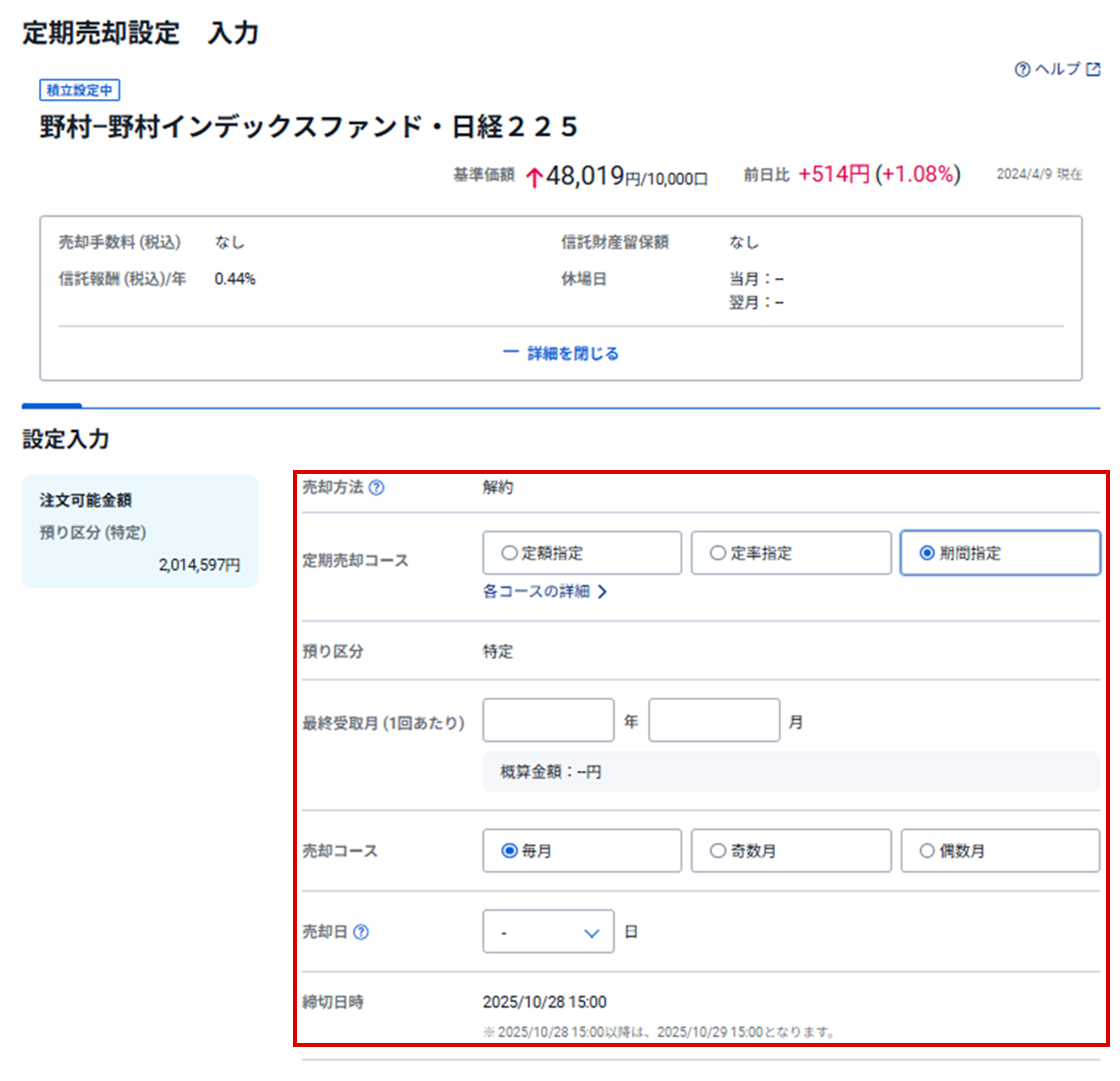Click the chevron arrow after 各コースの詳細

tap(602, 591)
